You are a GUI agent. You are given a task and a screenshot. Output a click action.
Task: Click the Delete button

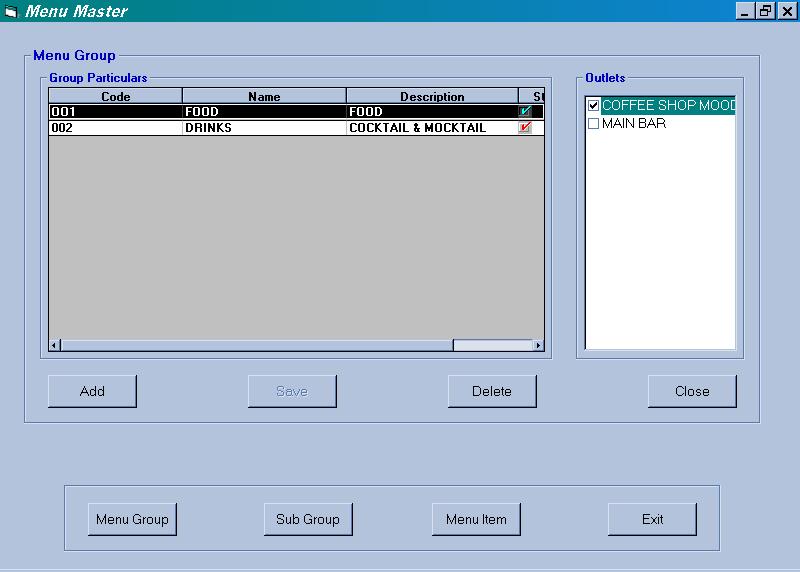[x=492, y=391]
